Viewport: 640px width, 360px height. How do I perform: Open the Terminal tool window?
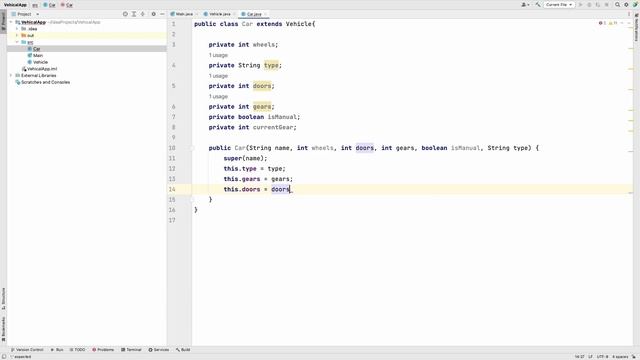131,350
